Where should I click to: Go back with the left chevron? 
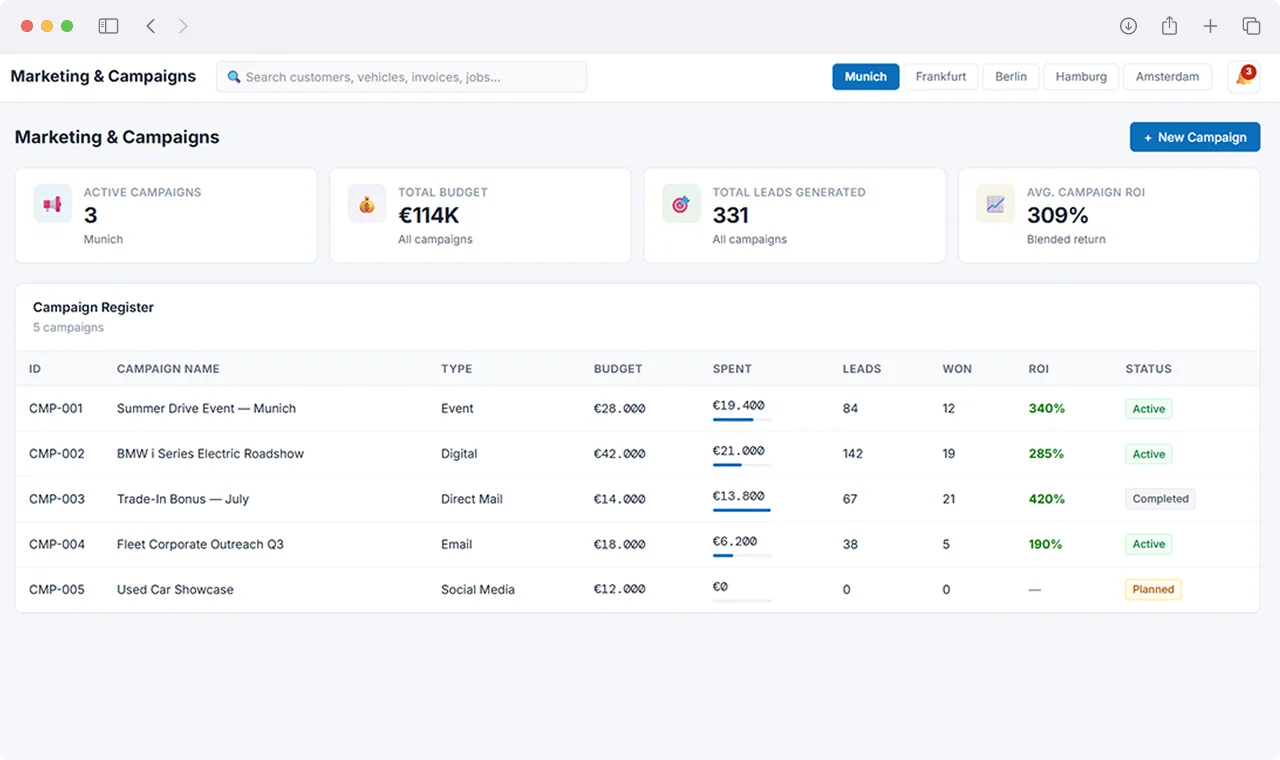coord(151,26)
